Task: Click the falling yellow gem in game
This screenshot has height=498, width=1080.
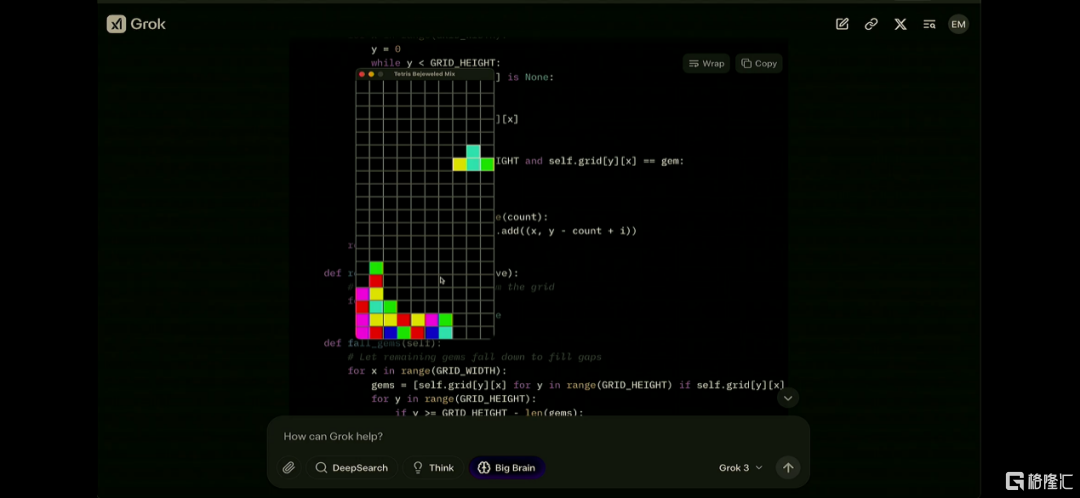Action: [x=459, y=164]
